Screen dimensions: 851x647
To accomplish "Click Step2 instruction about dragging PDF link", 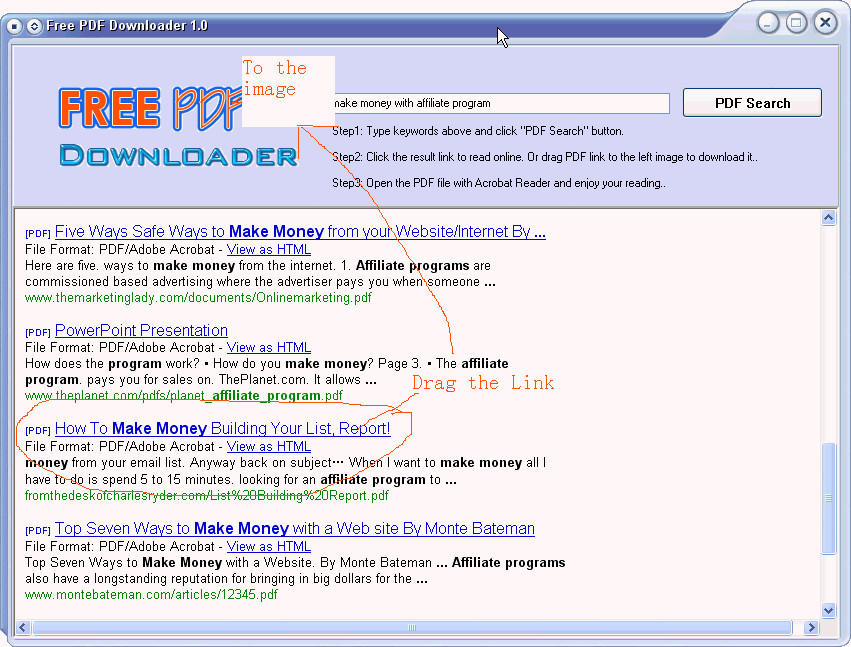I will point(544,157).
